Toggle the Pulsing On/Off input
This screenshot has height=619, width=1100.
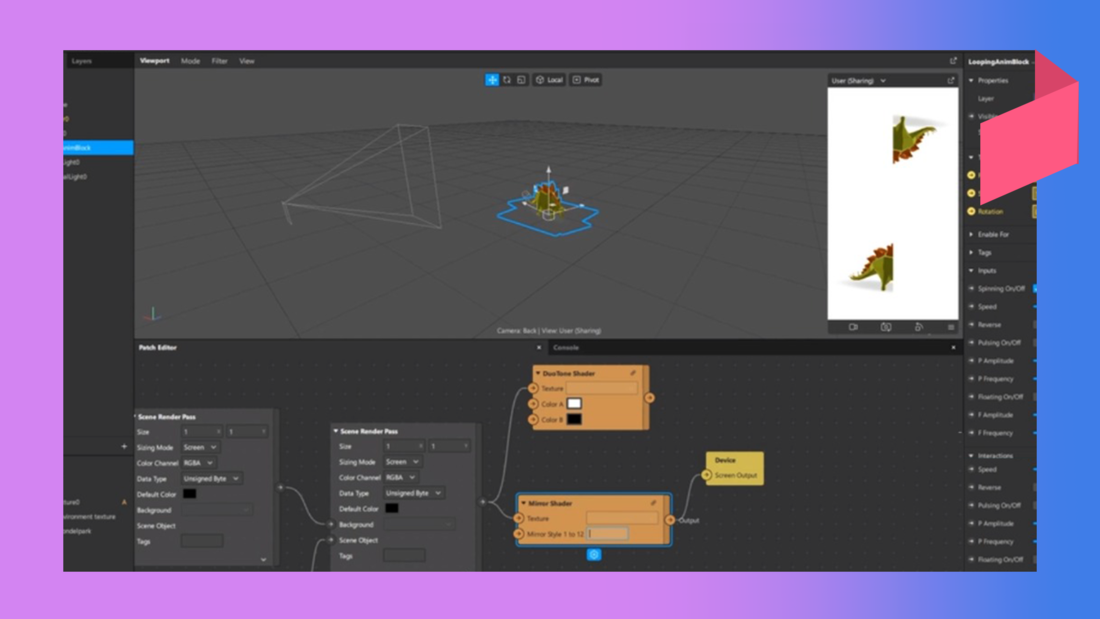[x=1034, y=342]
